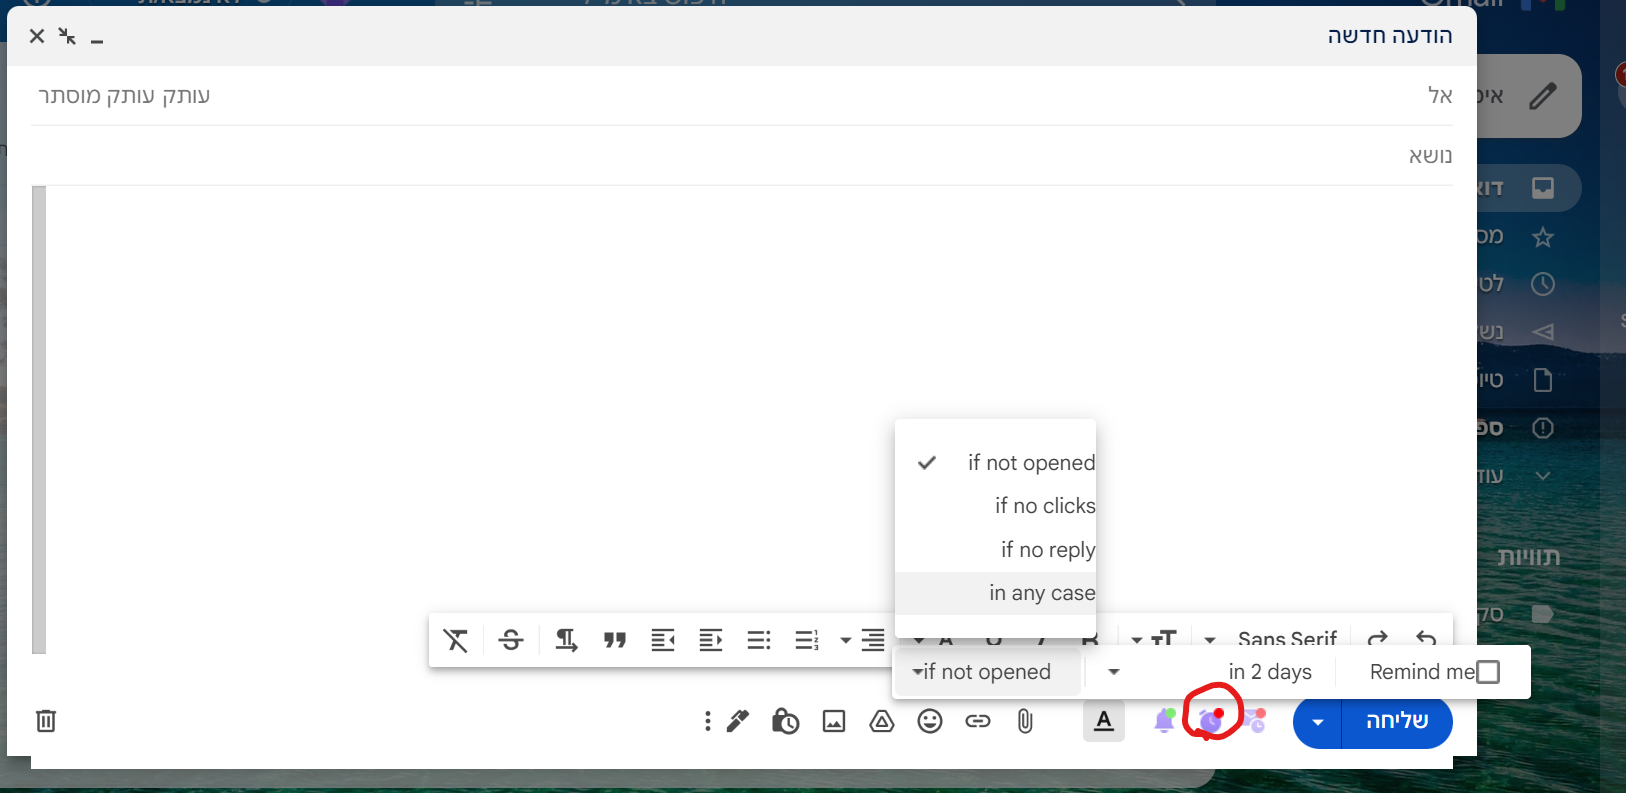This screenshot has height=793, width=1626.
Task: Attach files with paperclip icon
Action: pos(1025,721)
